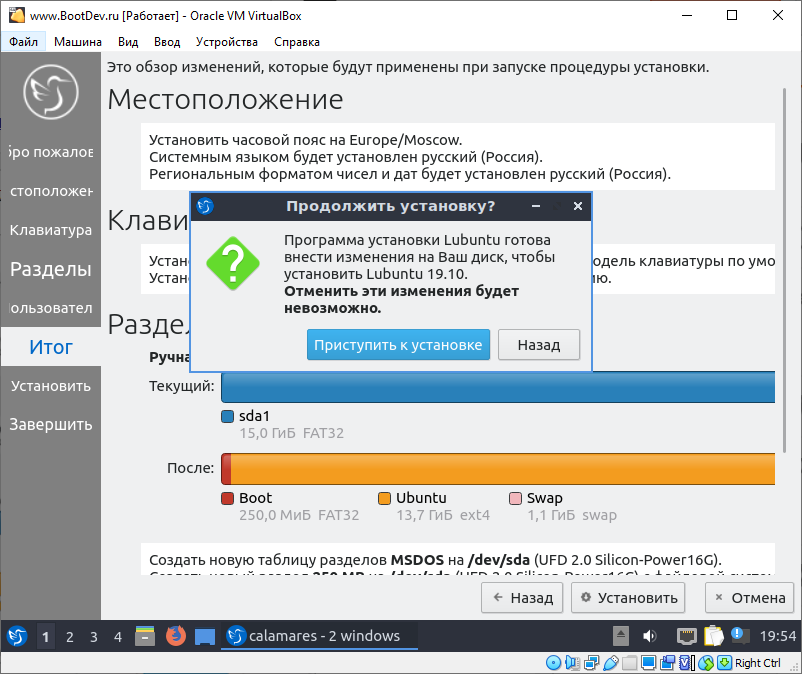Viewport: 802px width, 674px height.
Task: Click the Отмена button
Action: [x=749, y=597]
